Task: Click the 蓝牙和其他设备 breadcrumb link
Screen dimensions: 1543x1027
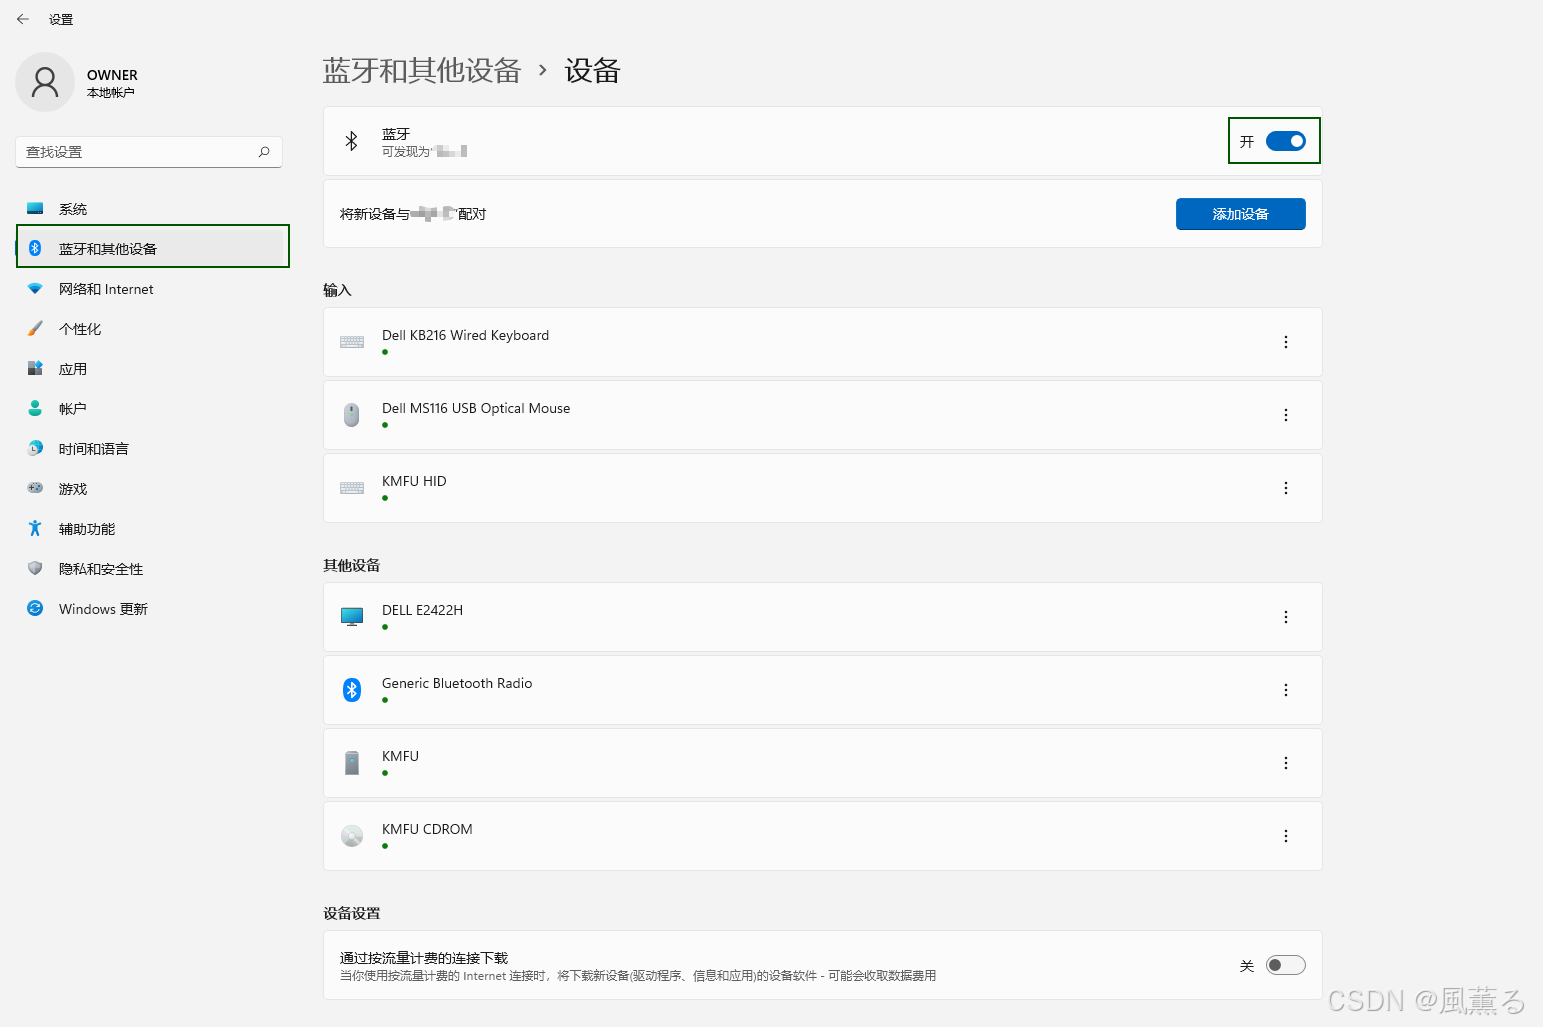Action: click(x=422, y=70)
